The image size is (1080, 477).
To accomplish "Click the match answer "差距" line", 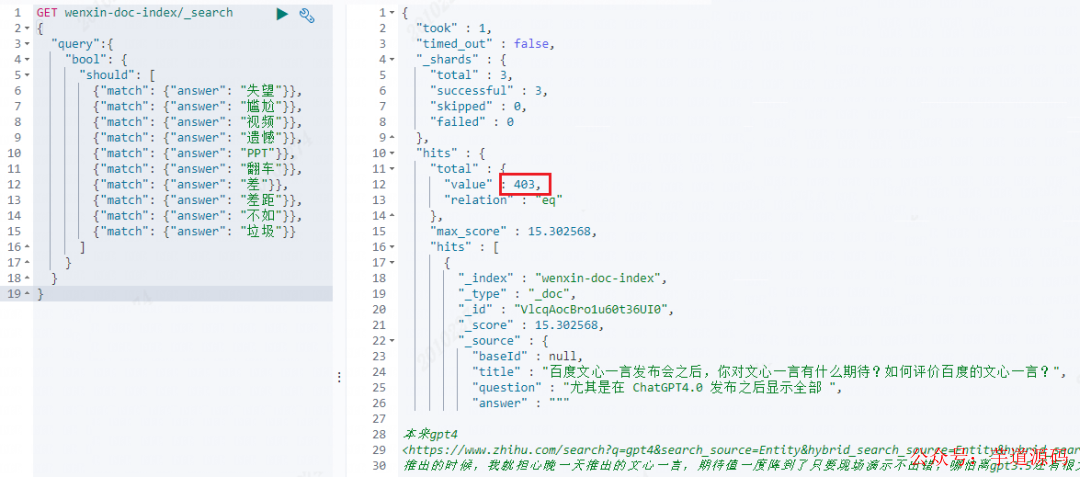I will (198, 200).
